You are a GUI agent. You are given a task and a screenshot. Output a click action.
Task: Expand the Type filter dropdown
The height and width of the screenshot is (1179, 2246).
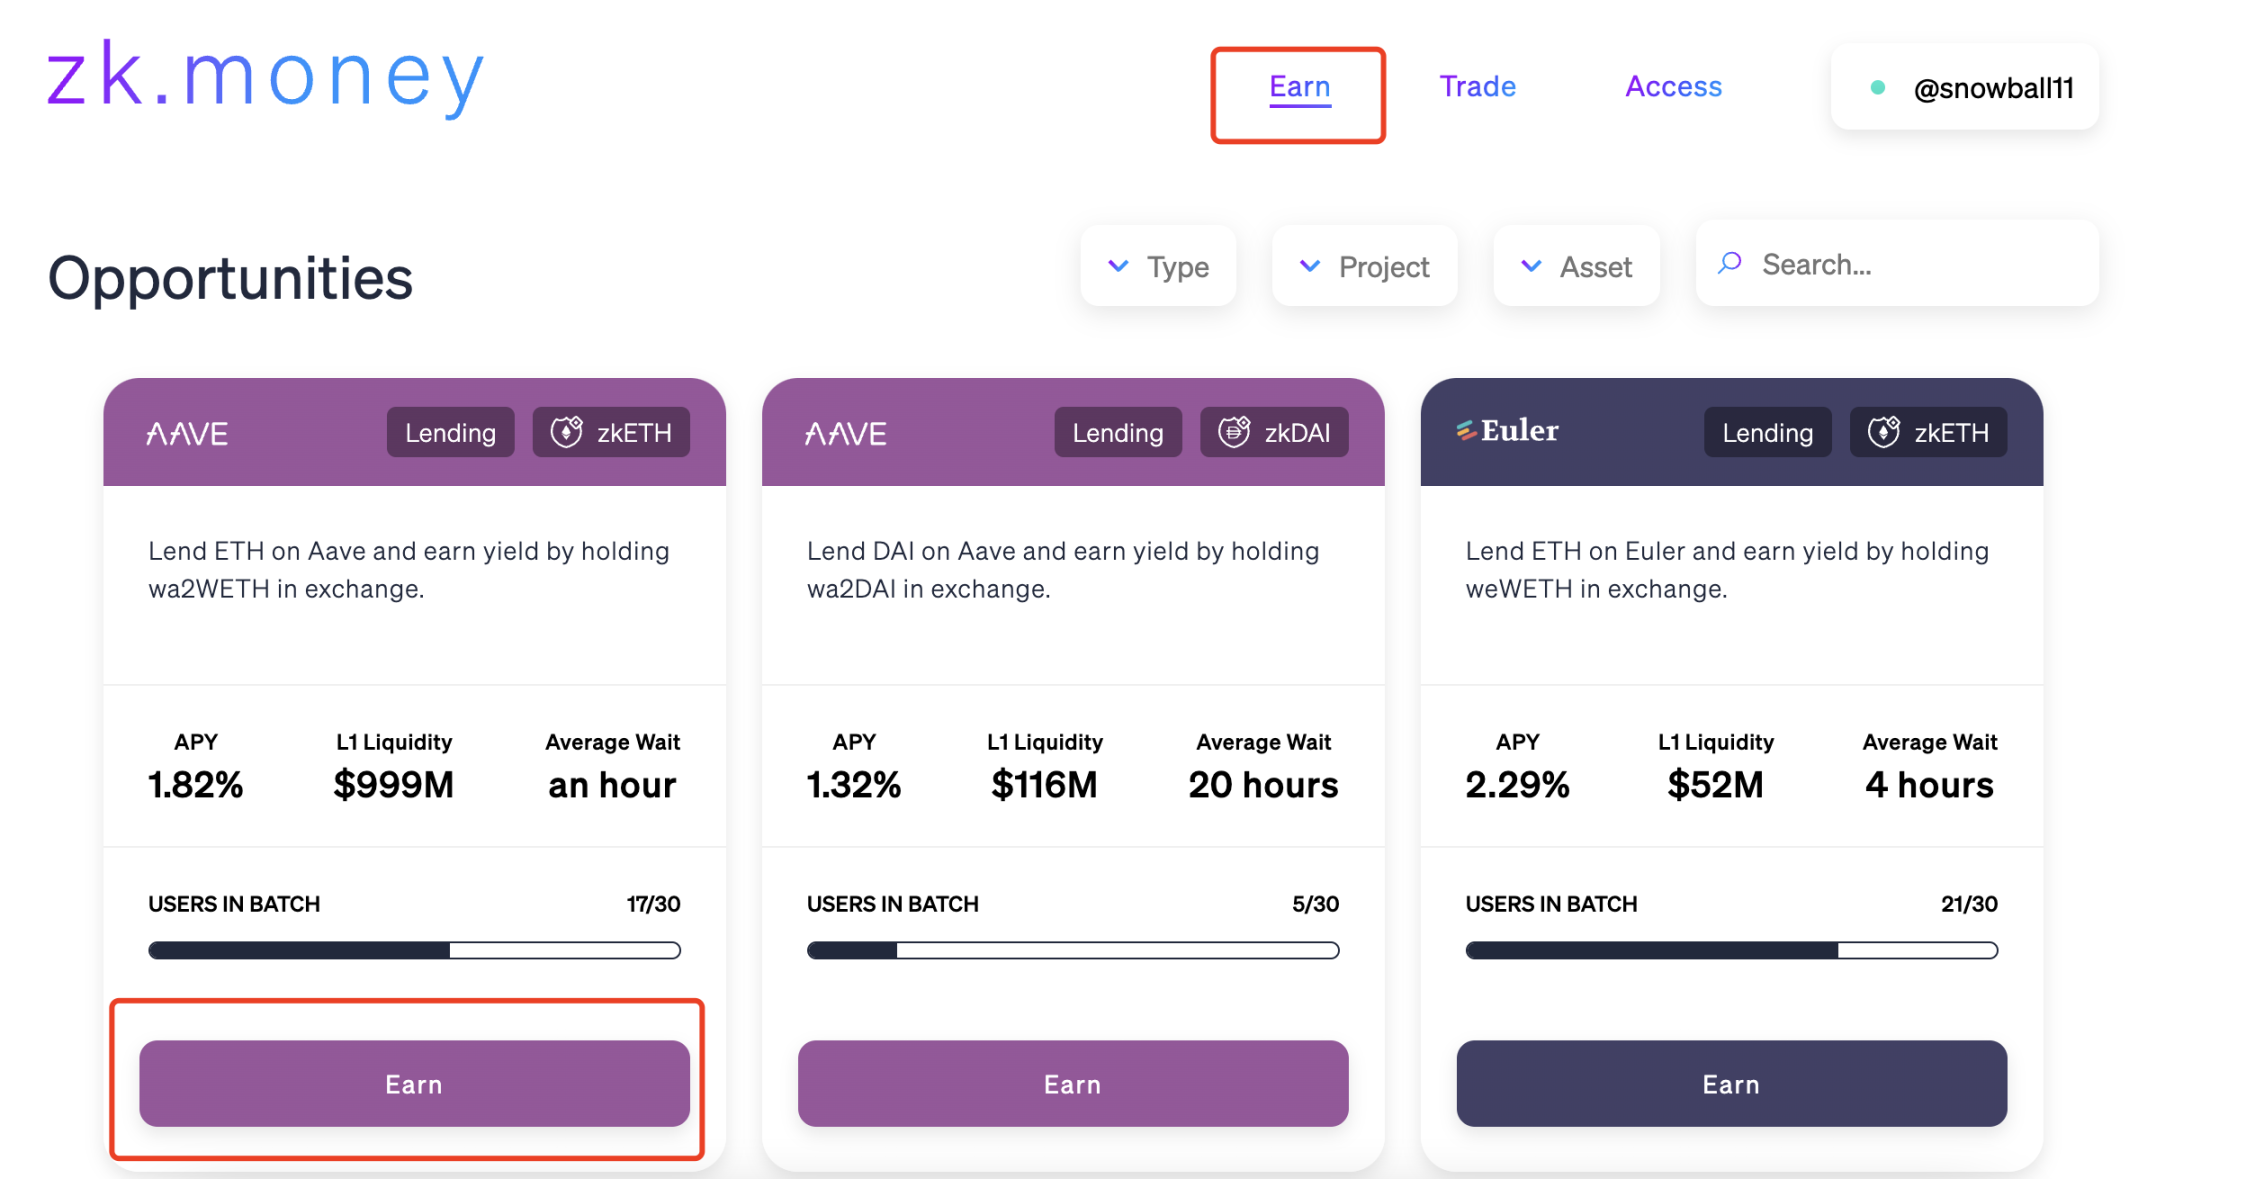tap(1158, 267)
